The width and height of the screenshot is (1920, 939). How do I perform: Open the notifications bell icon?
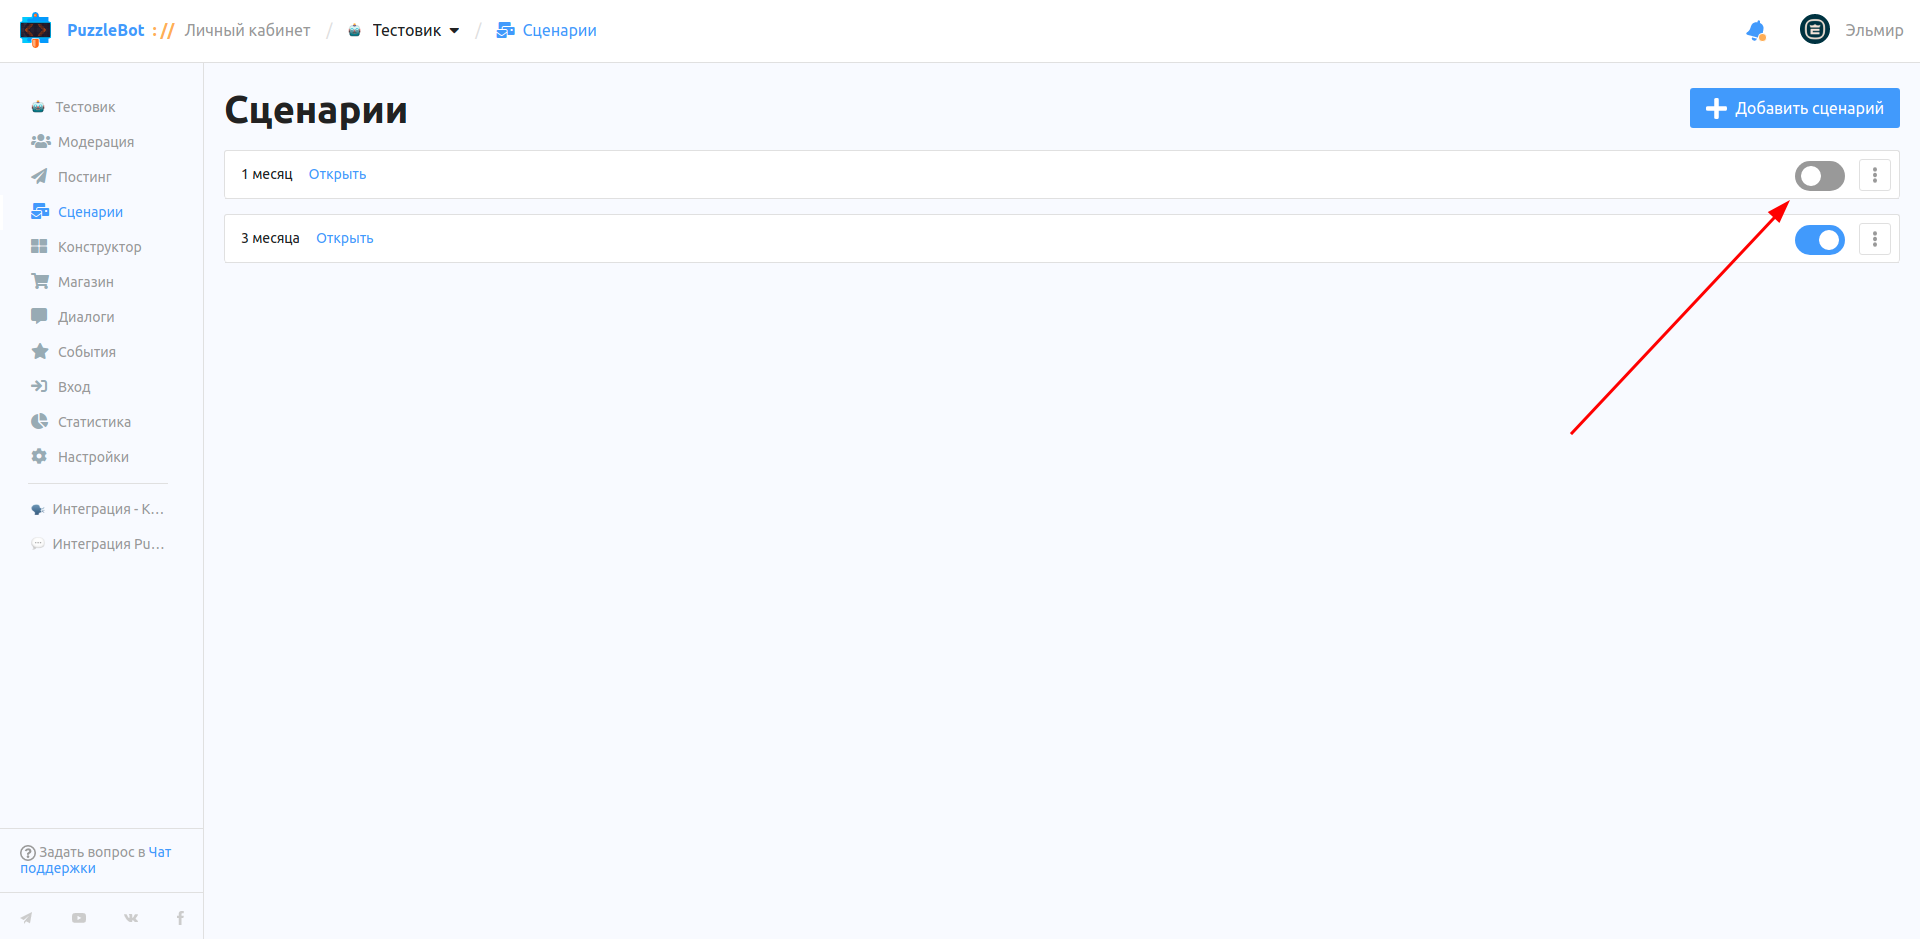pyautogui.click(x=1756, y=31)
